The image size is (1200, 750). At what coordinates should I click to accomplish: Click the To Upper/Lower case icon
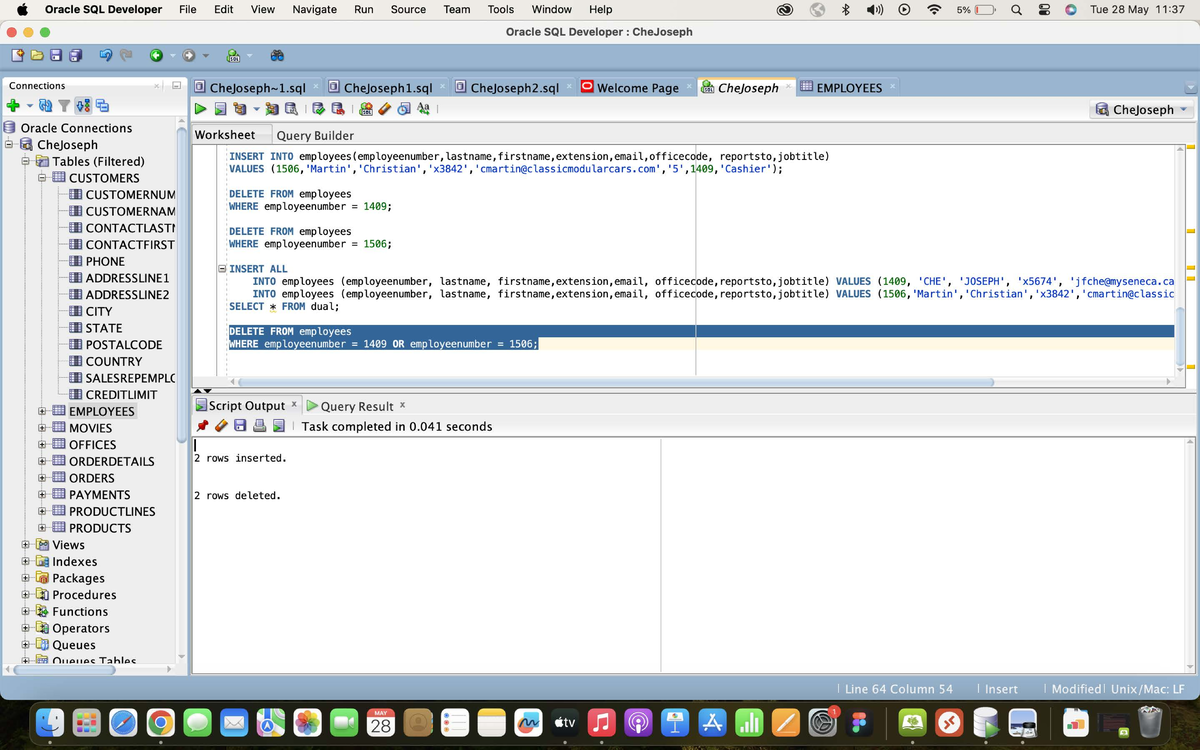[x=422, y=109]
